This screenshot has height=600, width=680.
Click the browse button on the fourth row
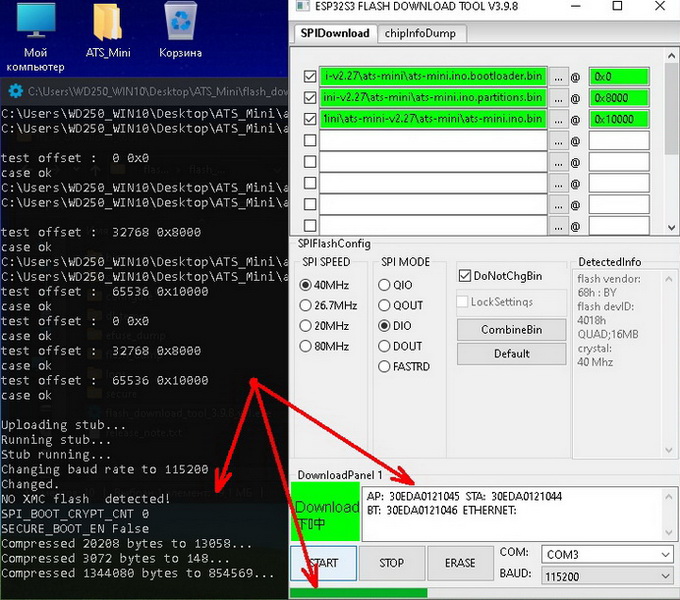559,141
